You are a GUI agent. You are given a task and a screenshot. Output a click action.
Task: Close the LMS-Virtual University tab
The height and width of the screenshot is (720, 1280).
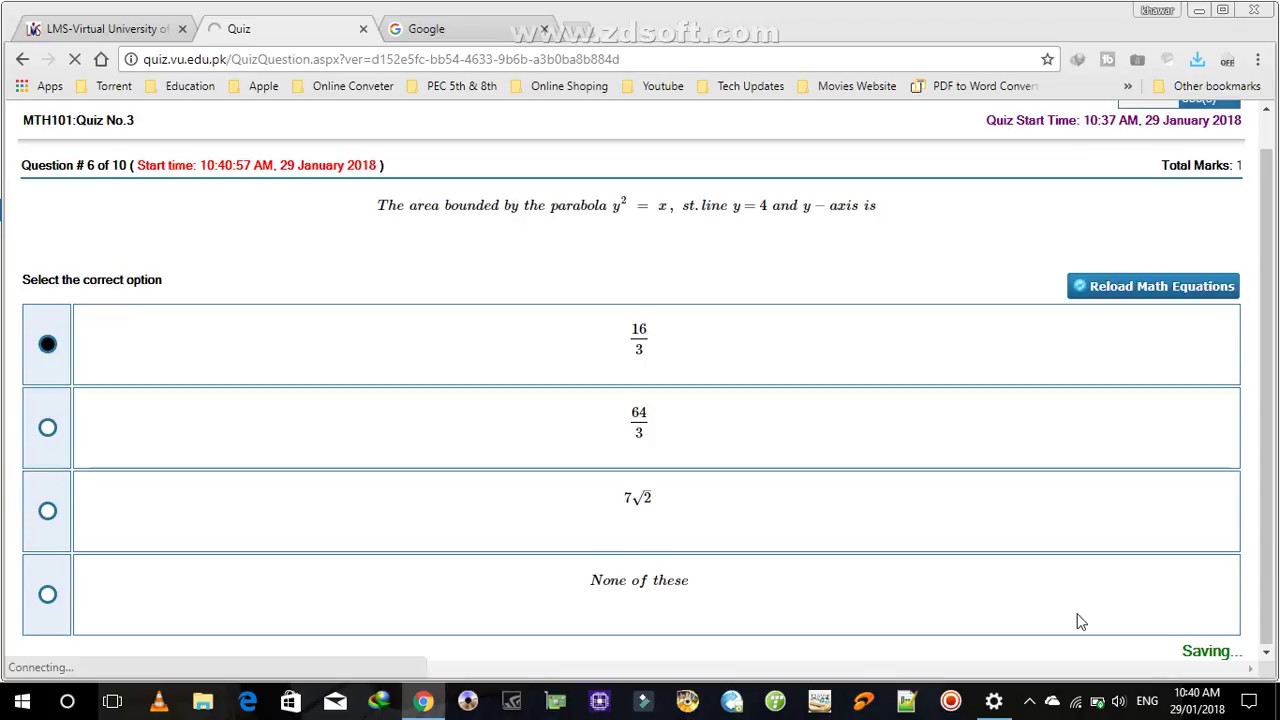point(182,29)
